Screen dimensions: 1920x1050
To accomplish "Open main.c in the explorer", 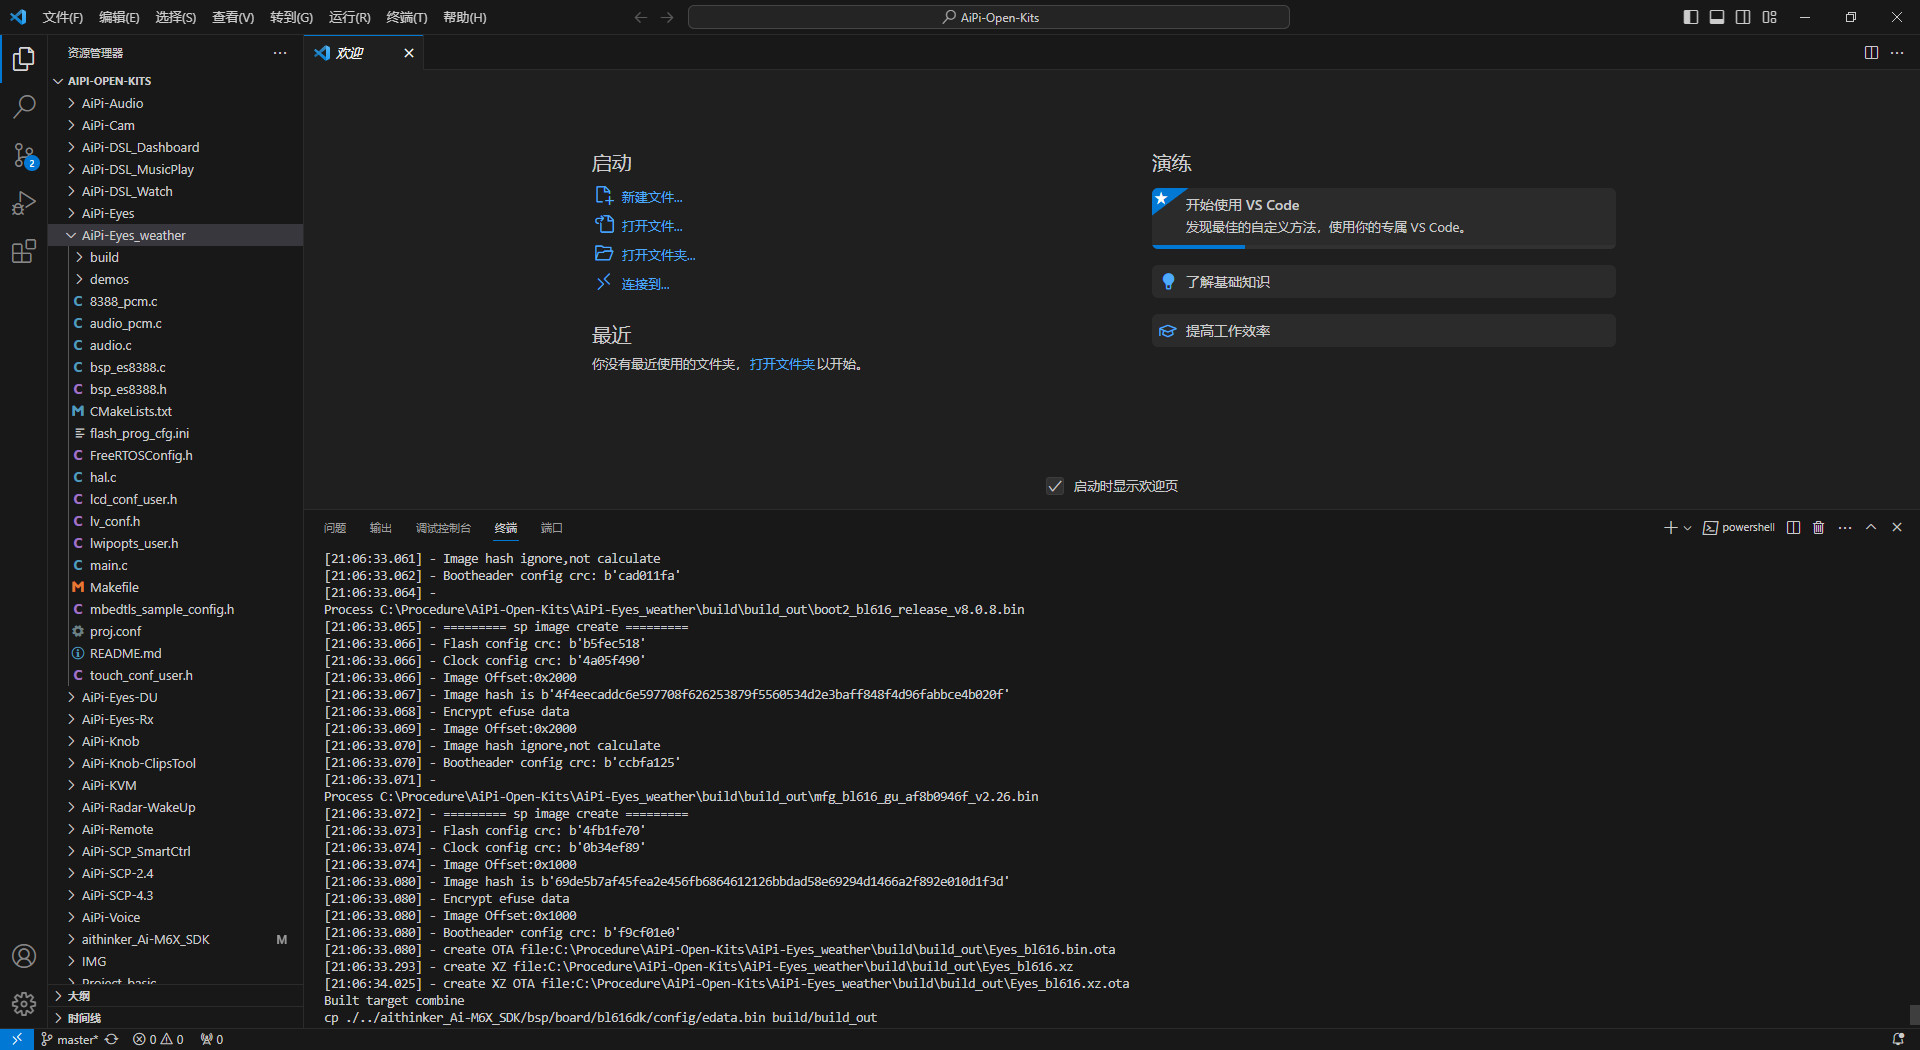I will pos(175,566).
